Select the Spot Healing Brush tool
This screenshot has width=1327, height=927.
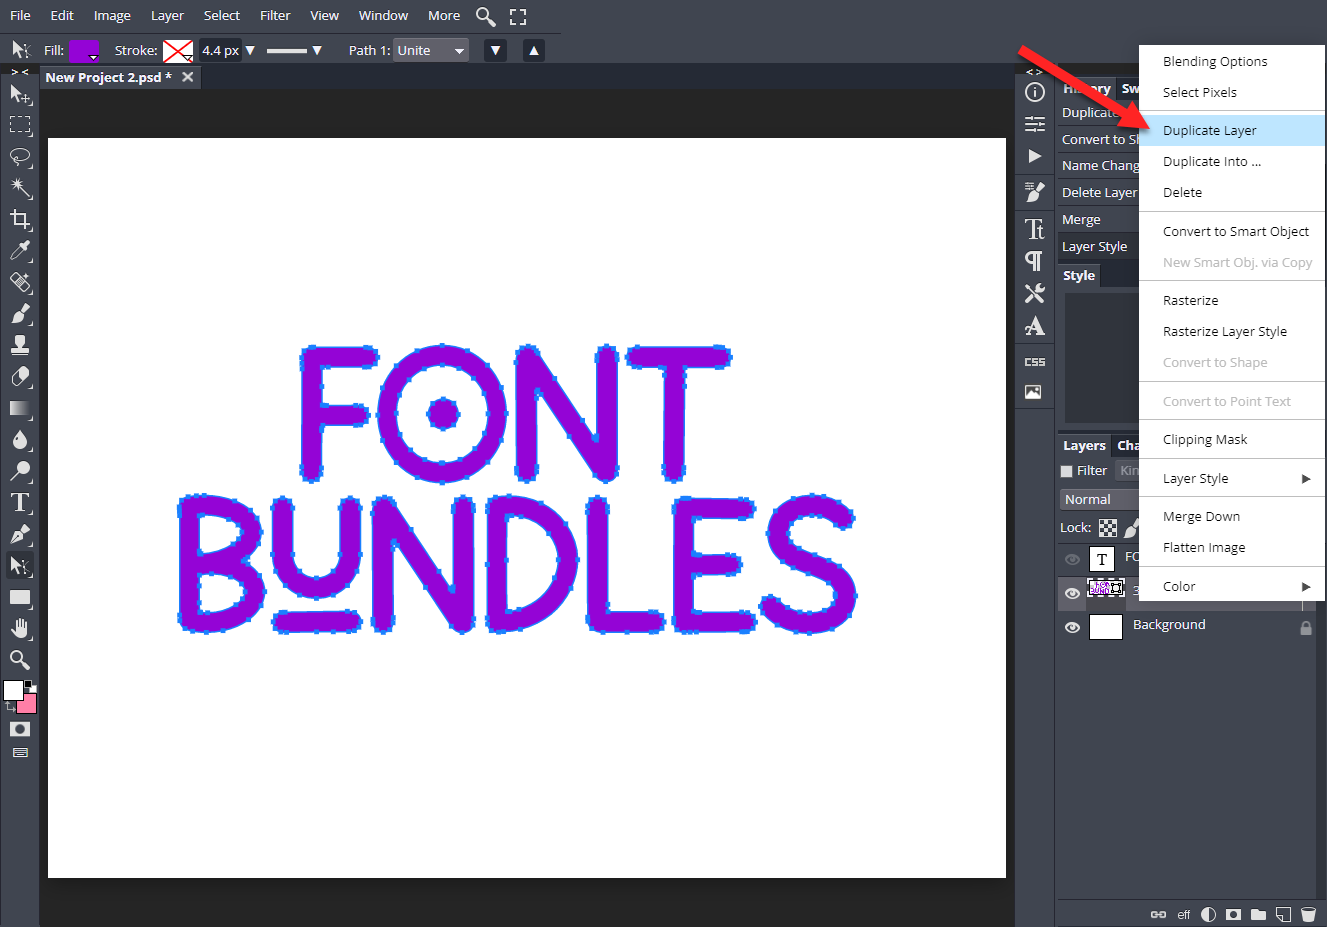[20, 282]
